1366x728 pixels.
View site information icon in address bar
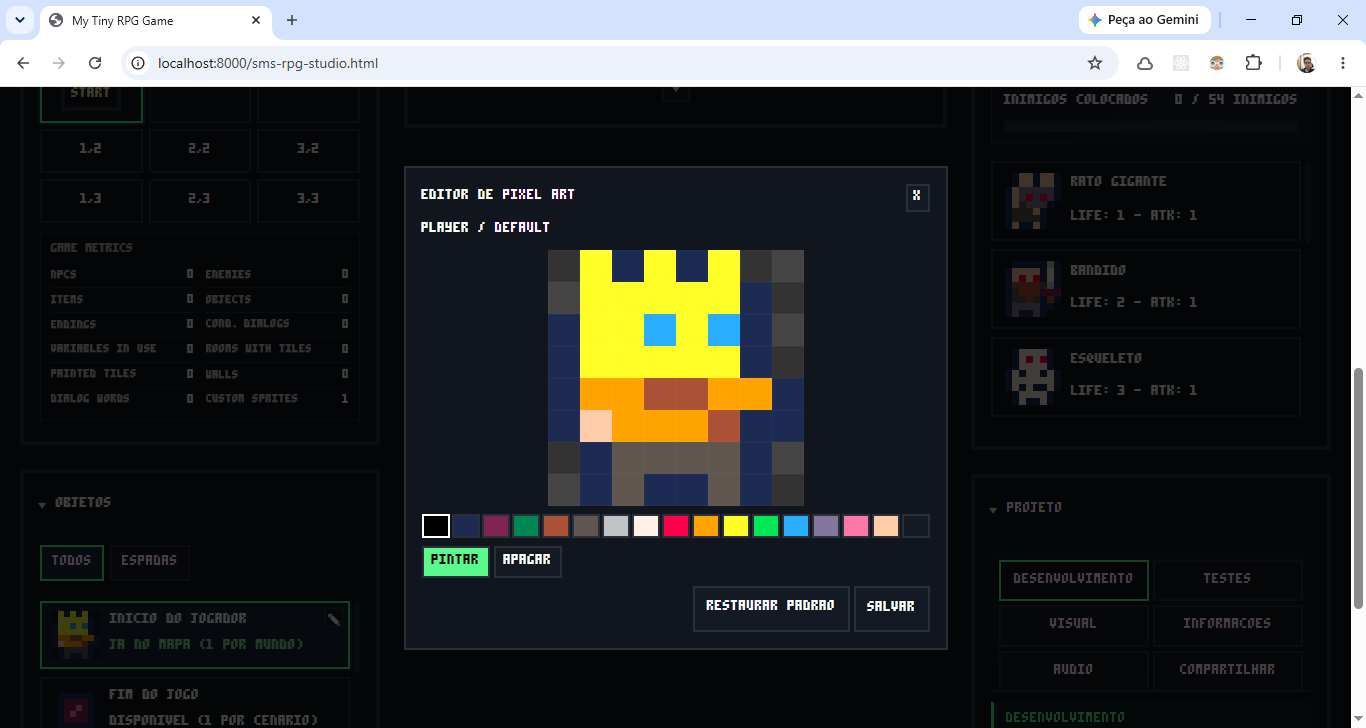click(x=140, y=63)
